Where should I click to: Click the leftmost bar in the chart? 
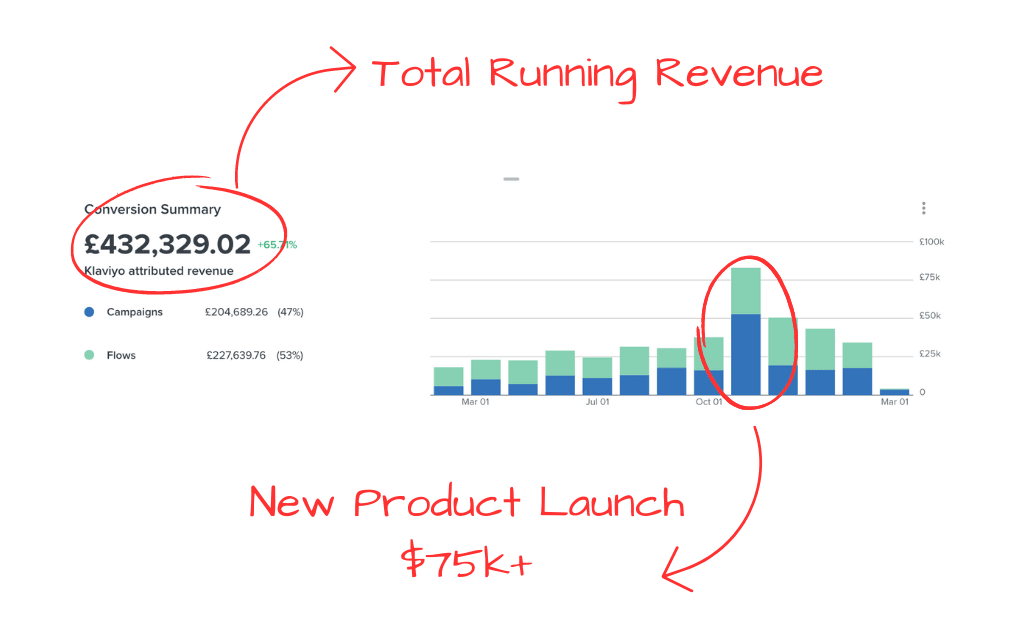[448, 382]
